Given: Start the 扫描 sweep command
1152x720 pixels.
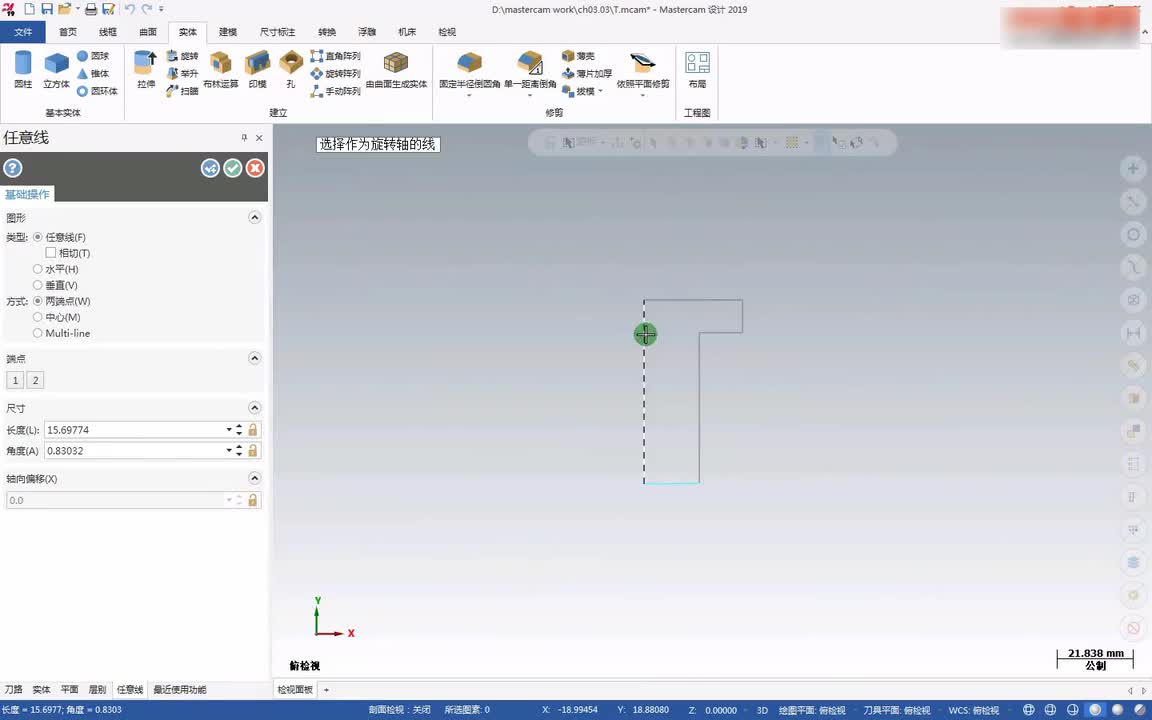Looking at the screenshot, I should (182, 91).
